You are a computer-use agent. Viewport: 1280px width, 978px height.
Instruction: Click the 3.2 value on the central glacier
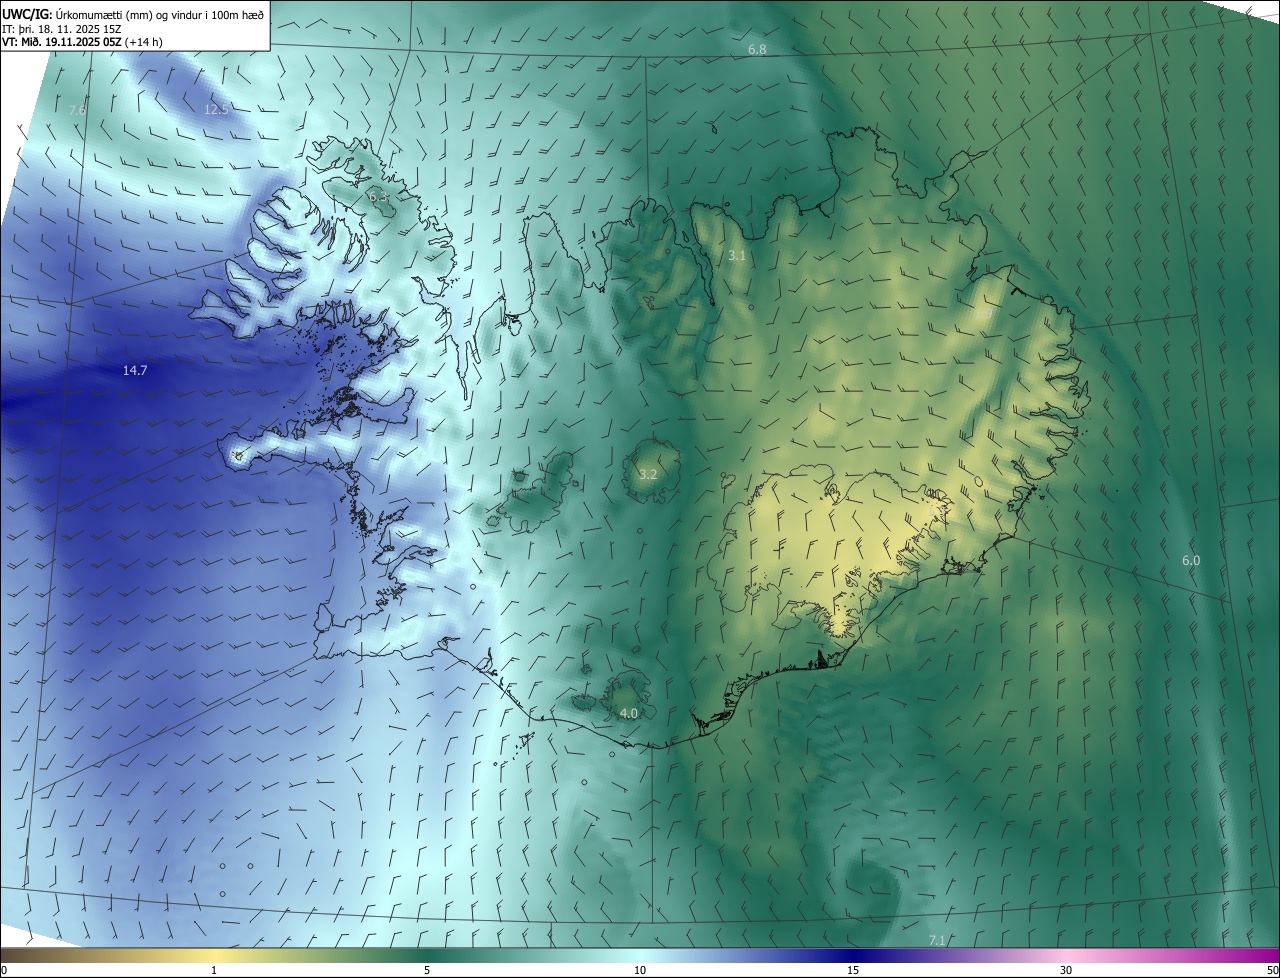648,473
